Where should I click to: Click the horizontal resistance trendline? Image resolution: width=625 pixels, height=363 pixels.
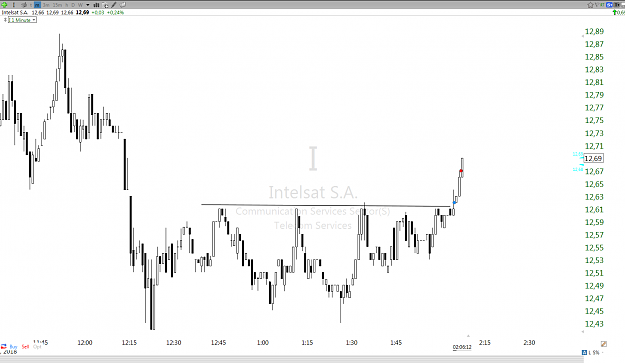tap(326, 206)
